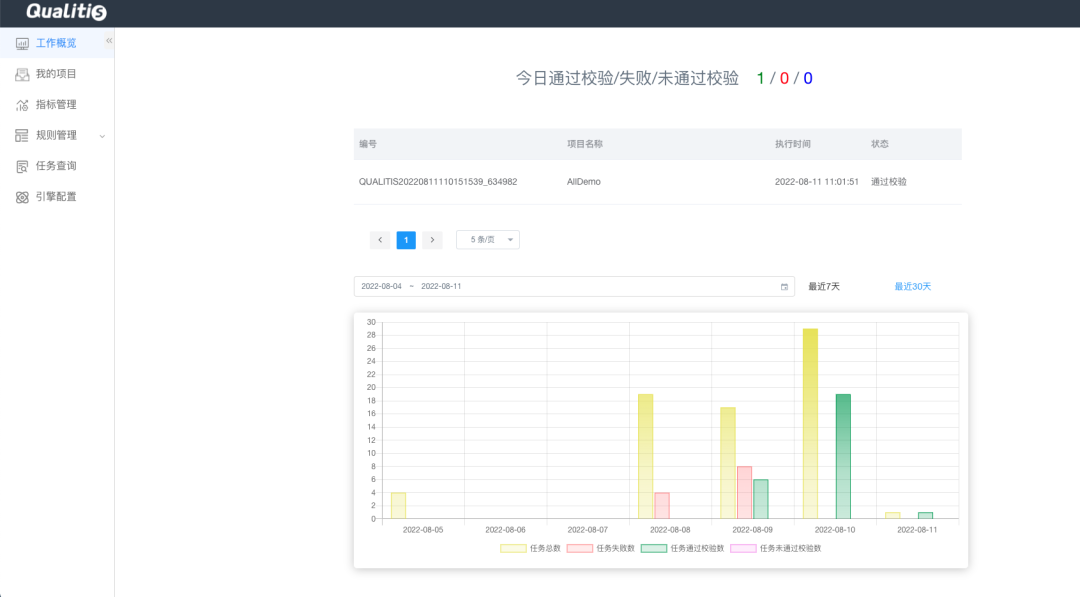Select the 工作概览 sidebar icon
This screenshot has width=1080, height=597.
(22, 43)
